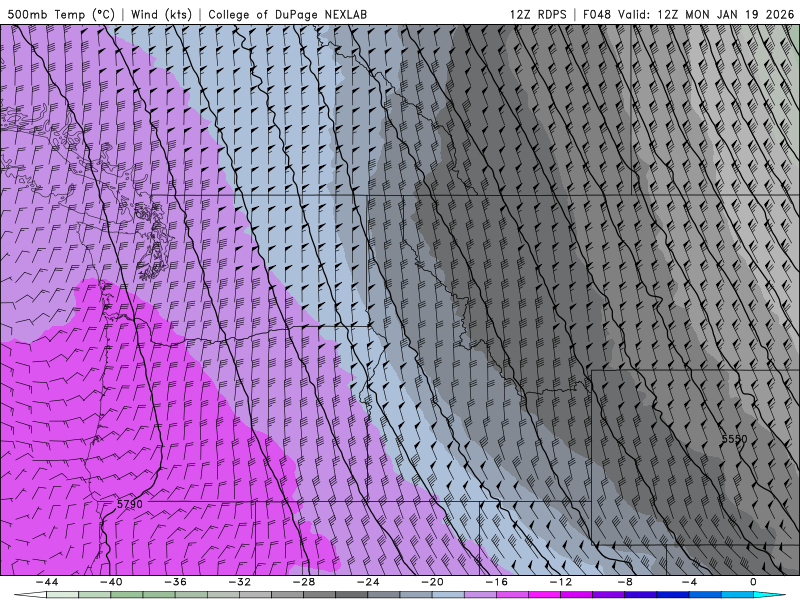
Task: Click the -32 colorbar tick label
Action: pyautogui.click(x=240, y=582)
